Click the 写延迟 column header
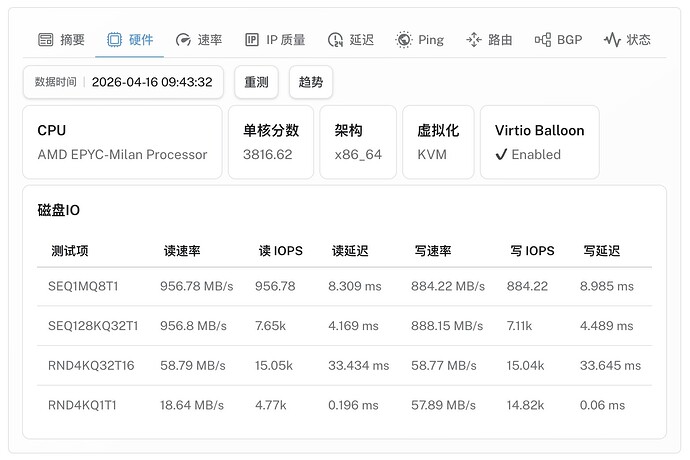The image size is (690, 460). click(602, 251)
